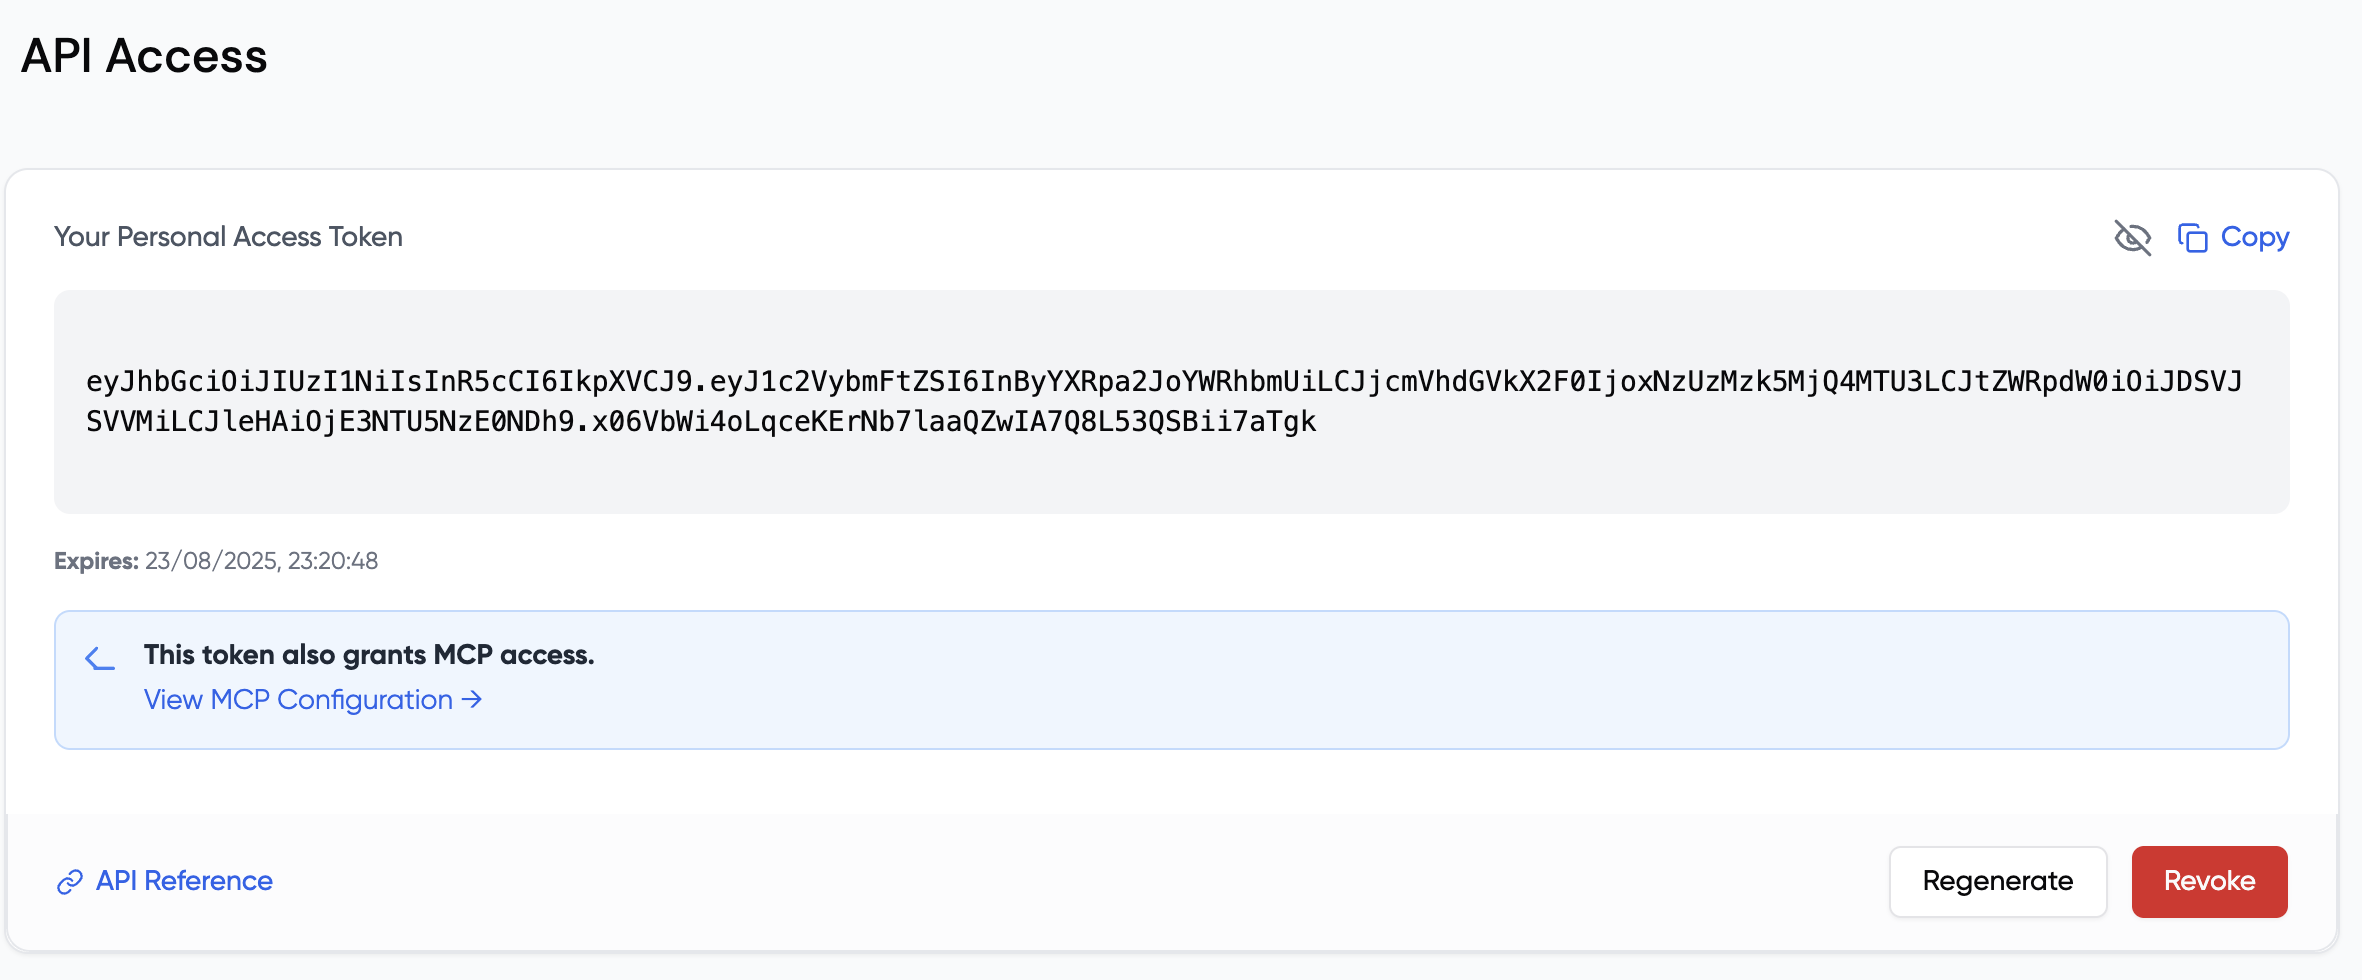The image size is (2362, 980).
Task: Regenerate the personal access token
Action: [x=1998, y=881]
